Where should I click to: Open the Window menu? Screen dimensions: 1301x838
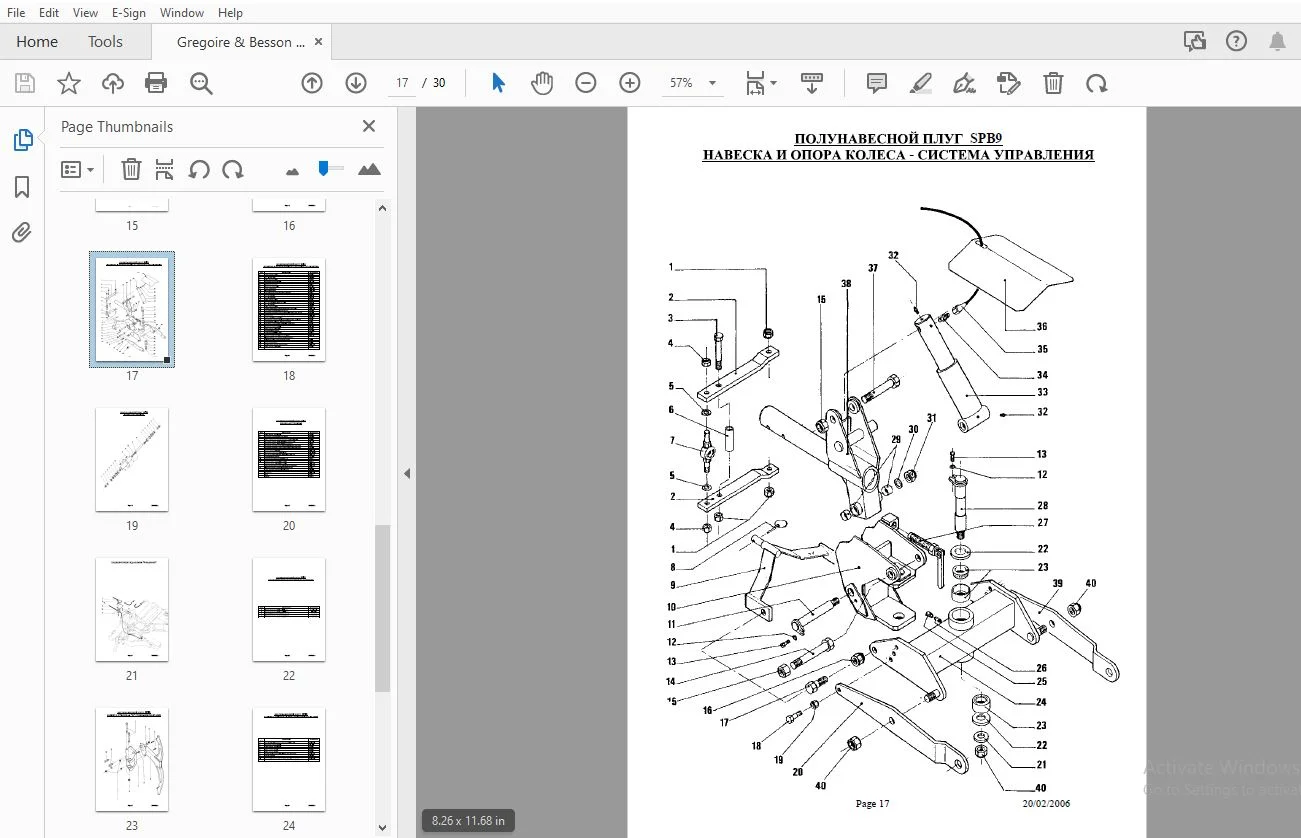(182, 12)
